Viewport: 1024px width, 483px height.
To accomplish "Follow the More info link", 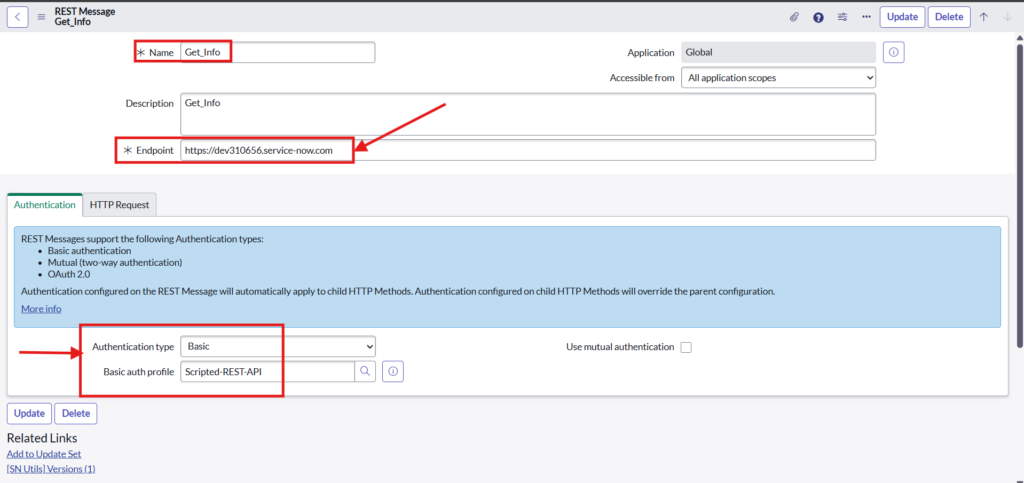I will click(41, 309).
